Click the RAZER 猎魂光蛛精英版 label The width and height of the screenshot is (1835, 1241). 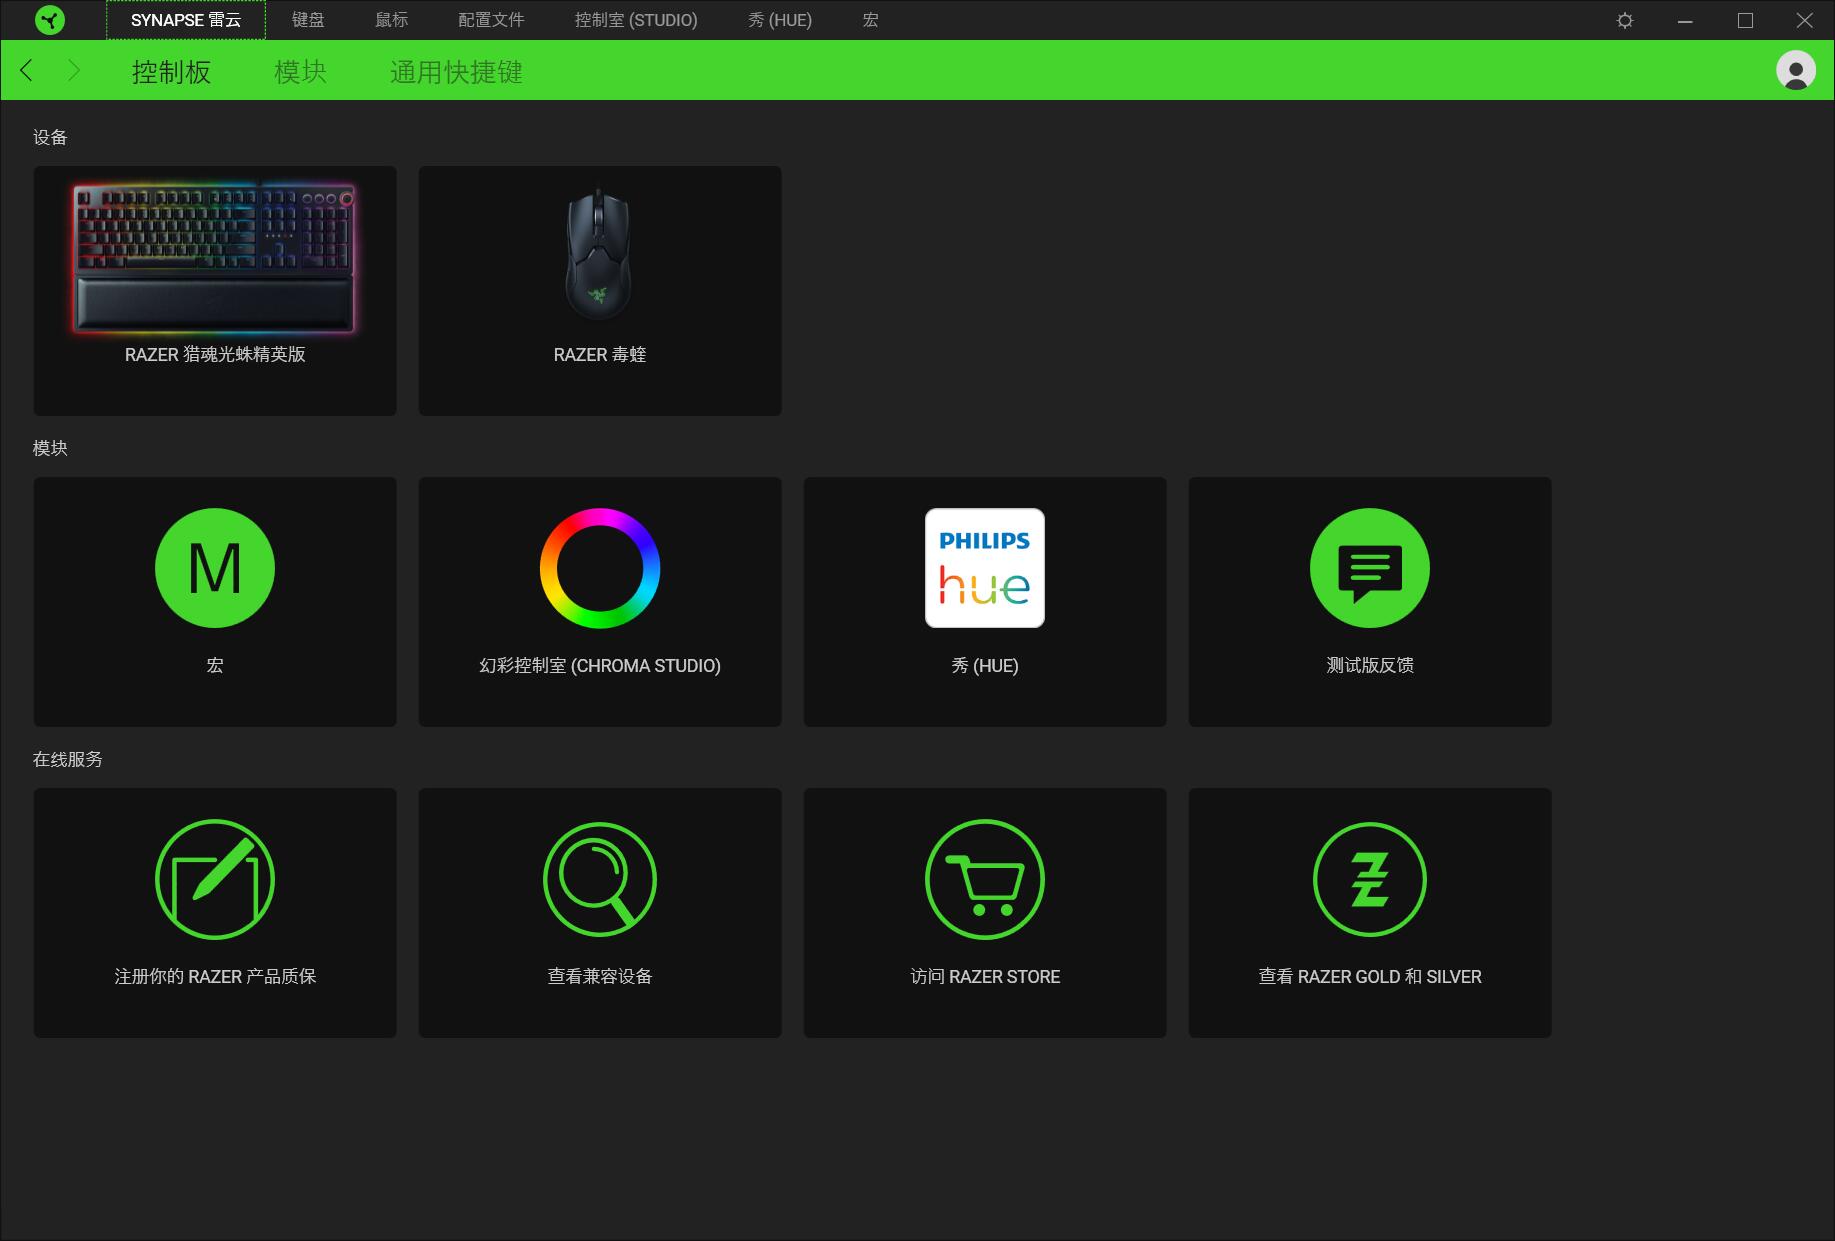click(215, 354)
